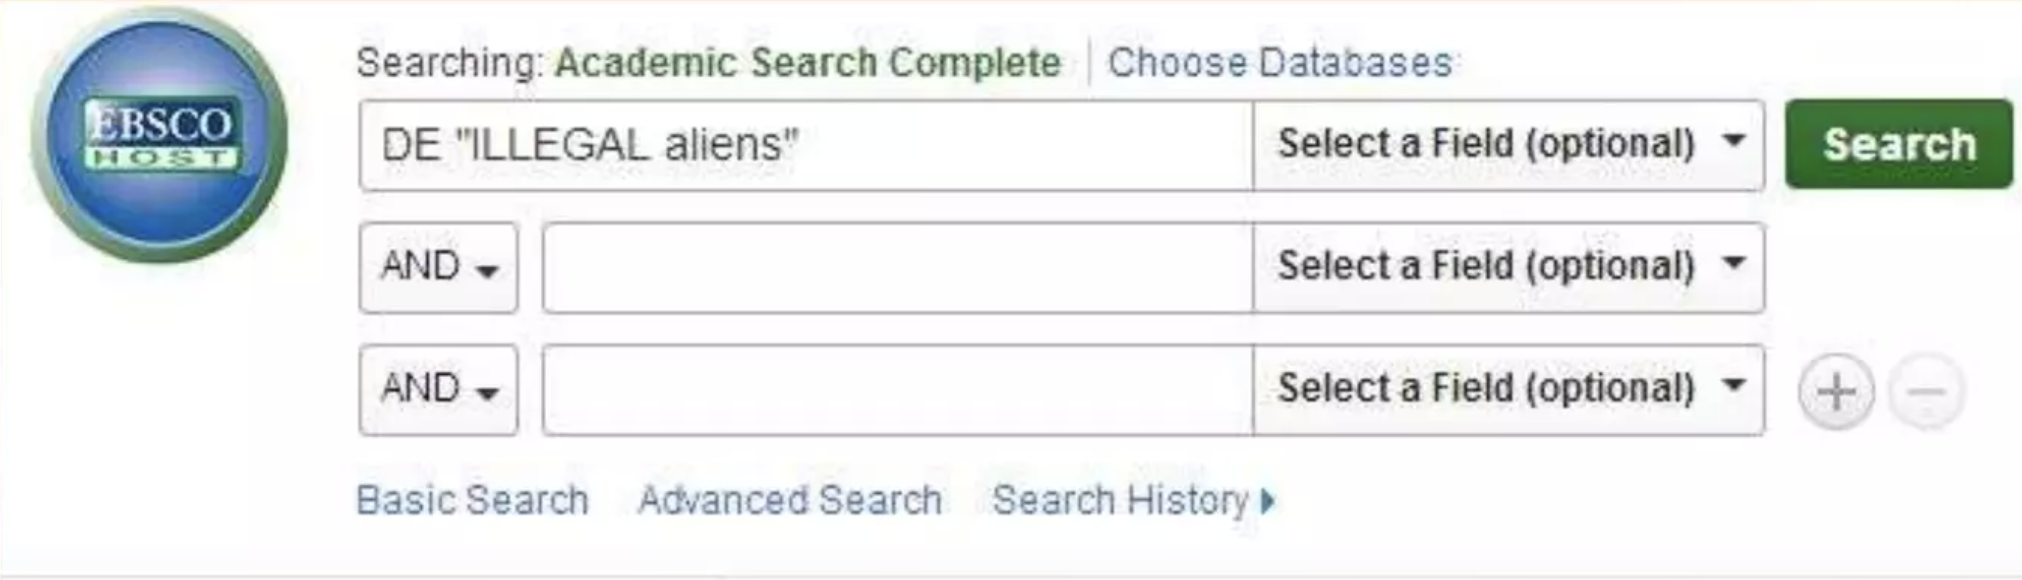Expand Search History arrow
Image resolution: width=2022 pixels, height=580 pixels.
pyautogui.click(x=1268, y=500)
